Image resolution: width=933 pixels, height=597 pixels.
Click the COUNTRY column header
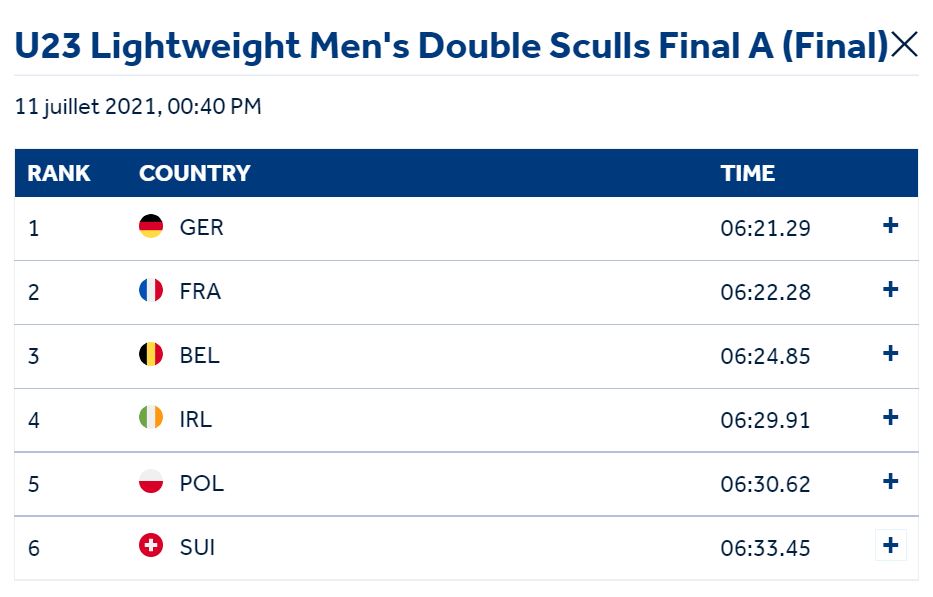195,173
